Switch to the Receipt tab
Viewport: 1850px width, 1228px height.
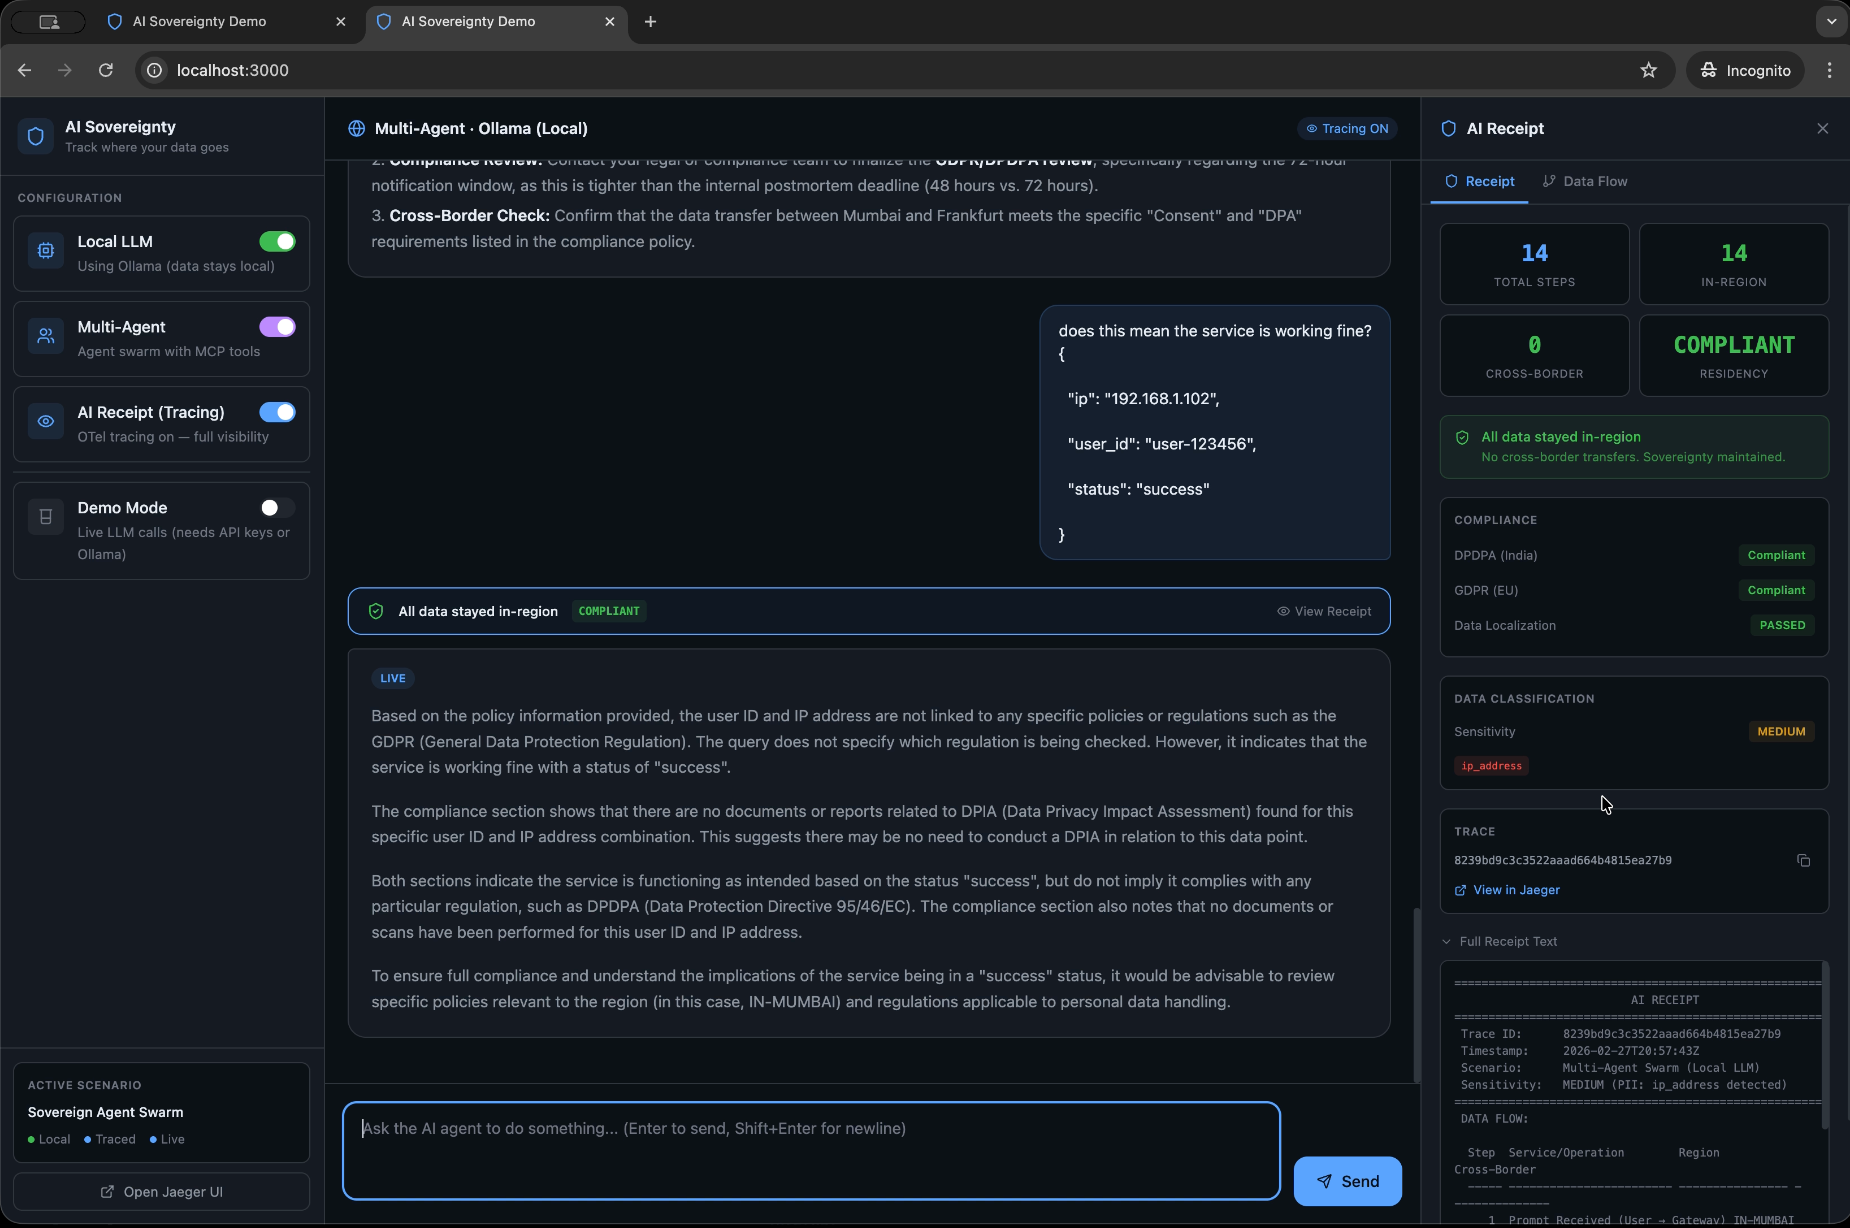click(x=1479, y=181)
